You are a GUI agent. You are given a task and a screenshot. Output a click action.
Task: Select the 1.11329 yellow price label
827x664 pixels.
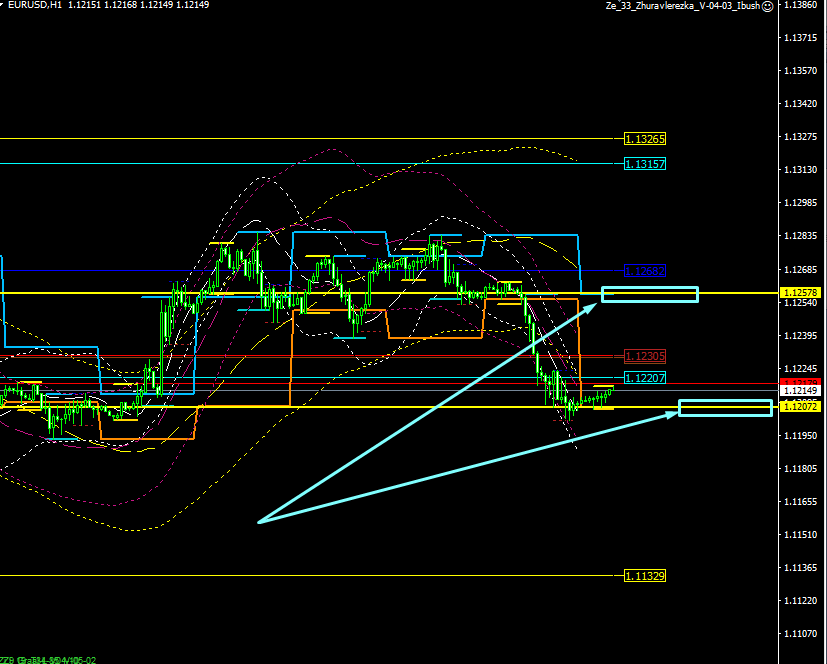coord(644,576)
